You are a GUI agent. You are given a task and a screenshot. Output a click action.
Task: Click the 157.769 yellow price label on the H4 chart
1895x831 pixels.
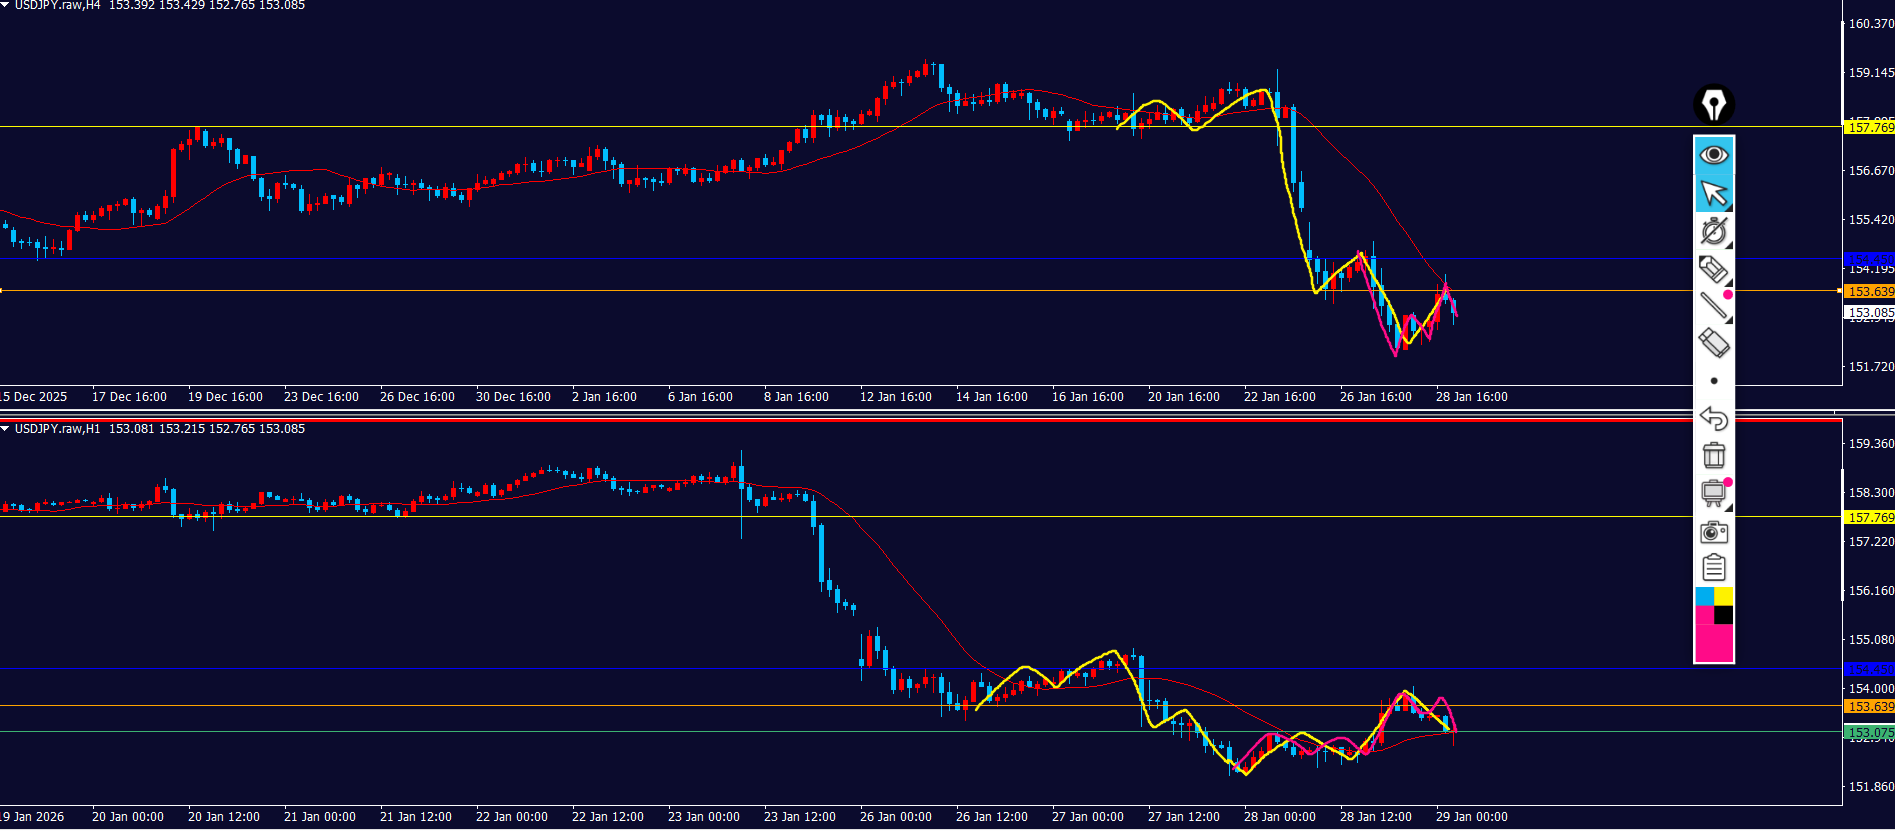coord(1869,127)
